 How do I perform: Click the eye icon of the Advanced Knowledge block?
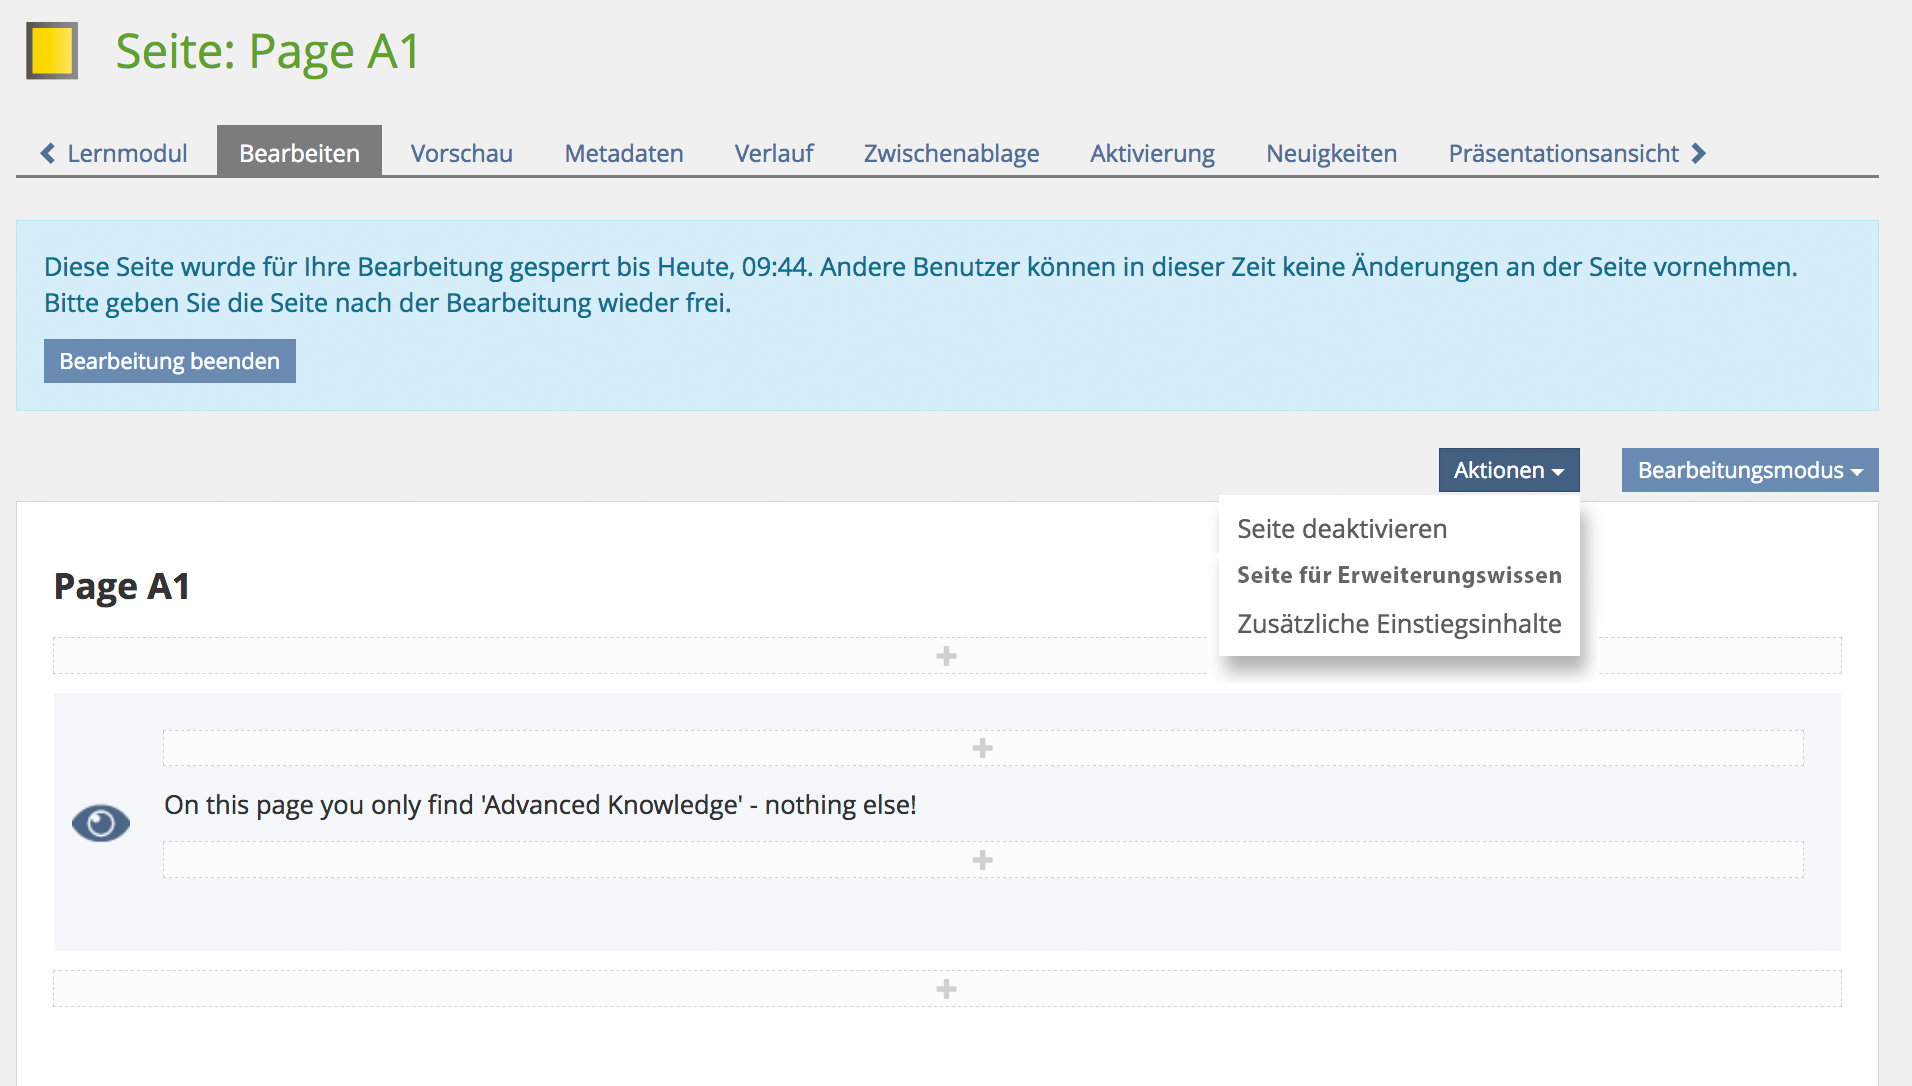pos(101,823)
